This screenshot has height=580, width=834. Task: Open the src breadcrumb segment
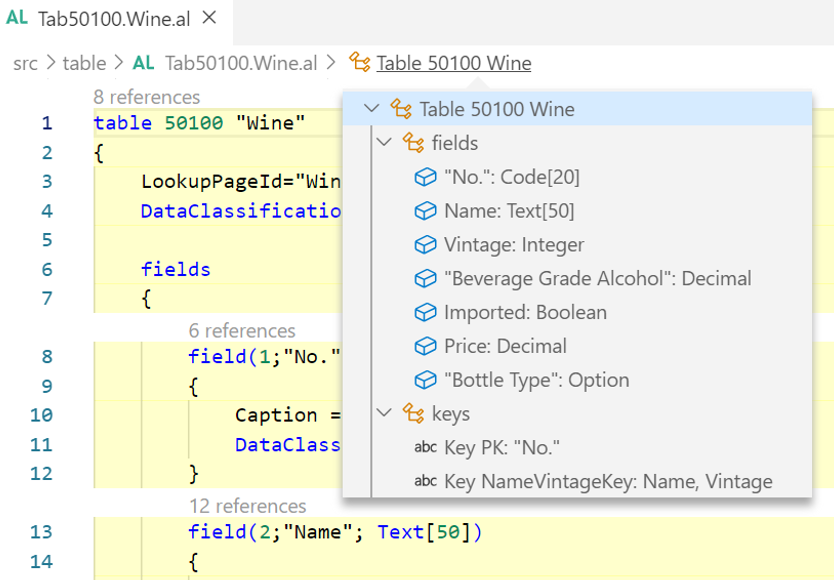(x=25, y=63)
